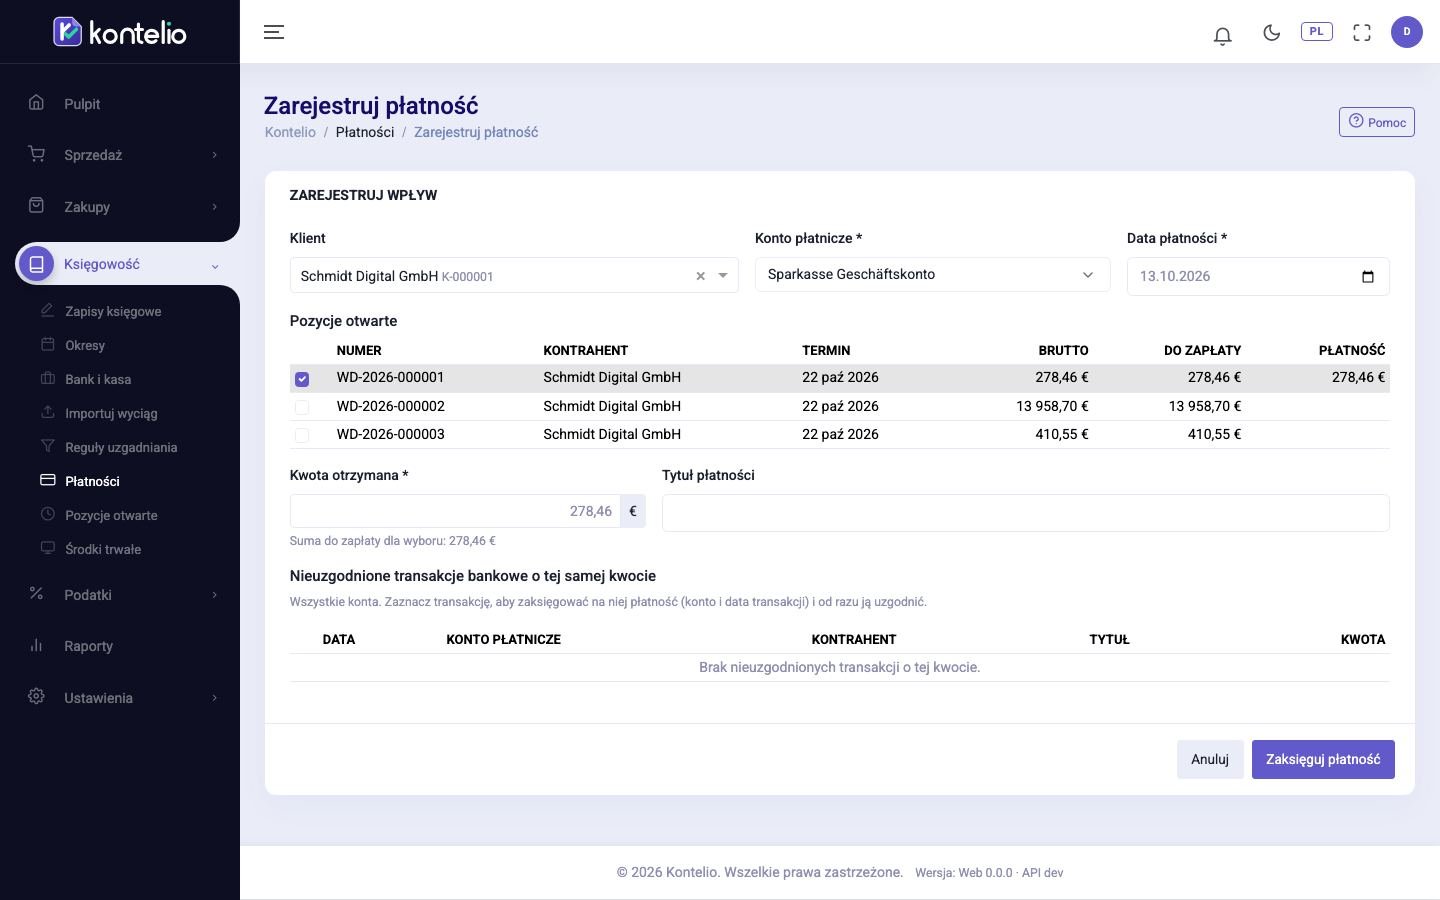Viewport: 1440px width, 900px height.
Task: Click the Data płatności field
Action: pos(1258,277)
